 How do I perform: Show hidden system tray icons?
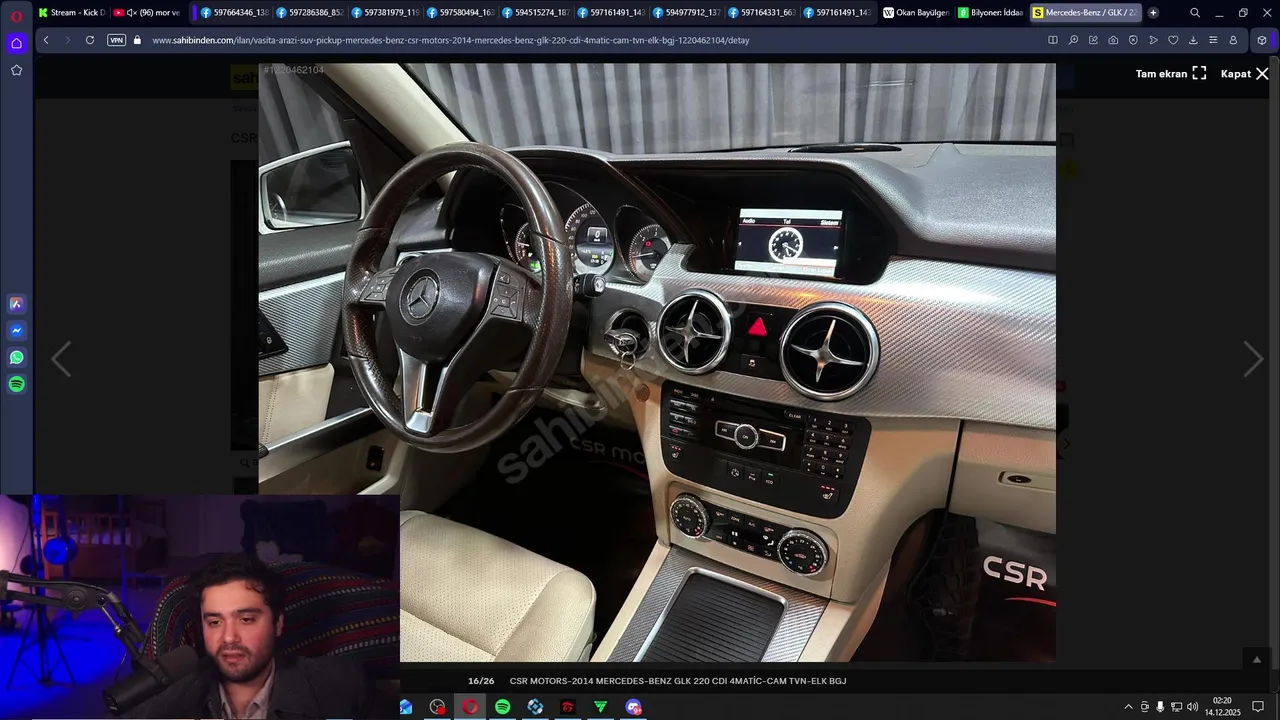pos(1128,707)
